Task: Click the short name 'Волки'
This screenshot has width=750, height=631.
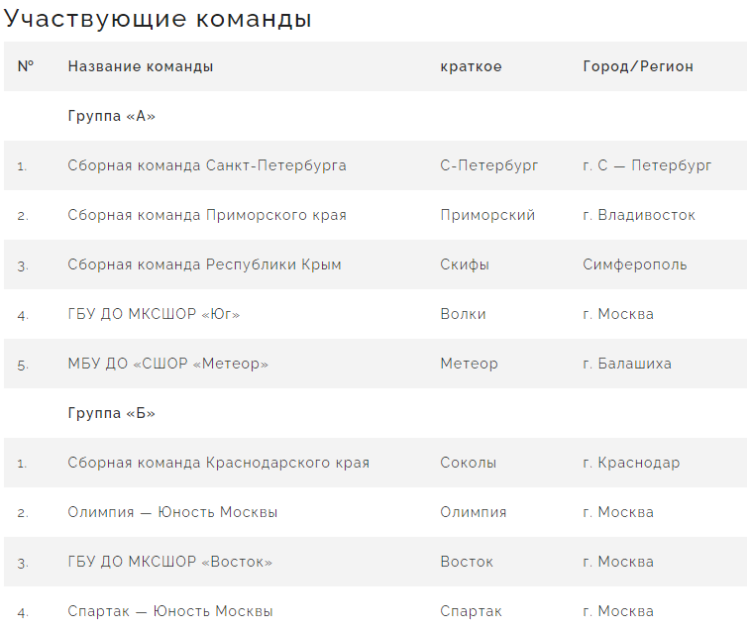Action: [463, 314]
